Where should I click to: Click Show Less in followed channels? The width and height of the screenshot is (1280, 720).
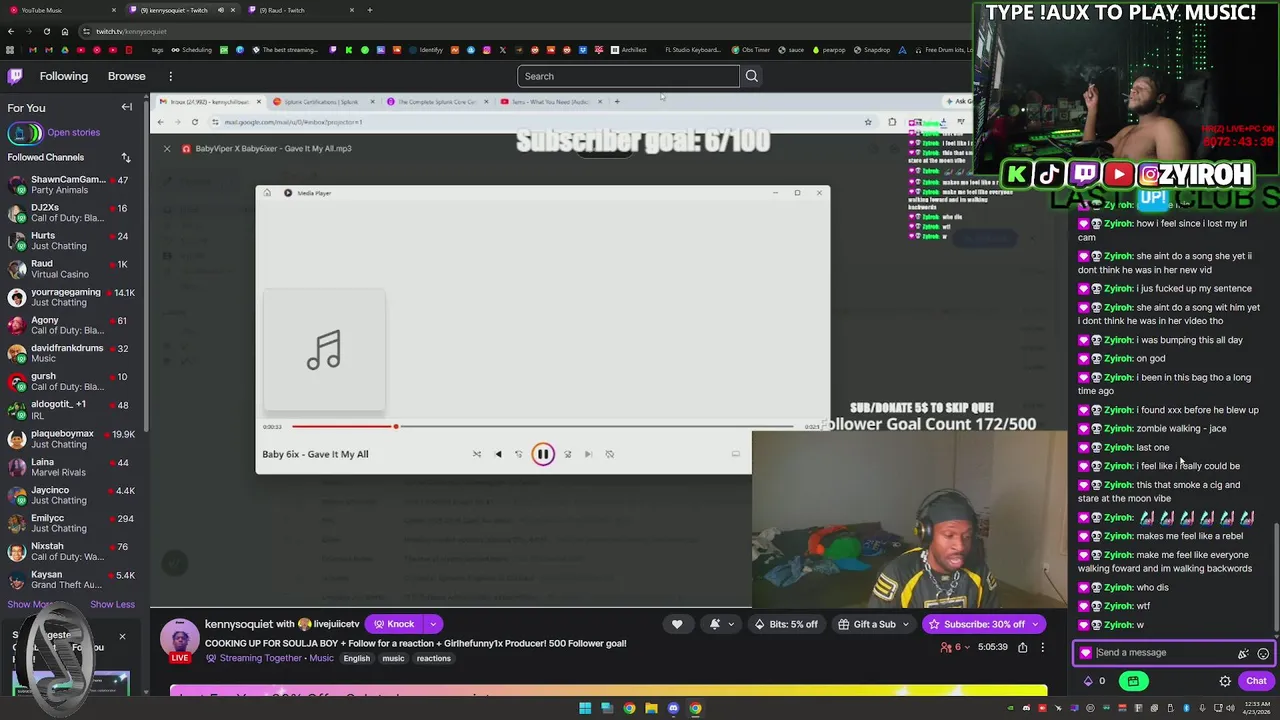112,604
